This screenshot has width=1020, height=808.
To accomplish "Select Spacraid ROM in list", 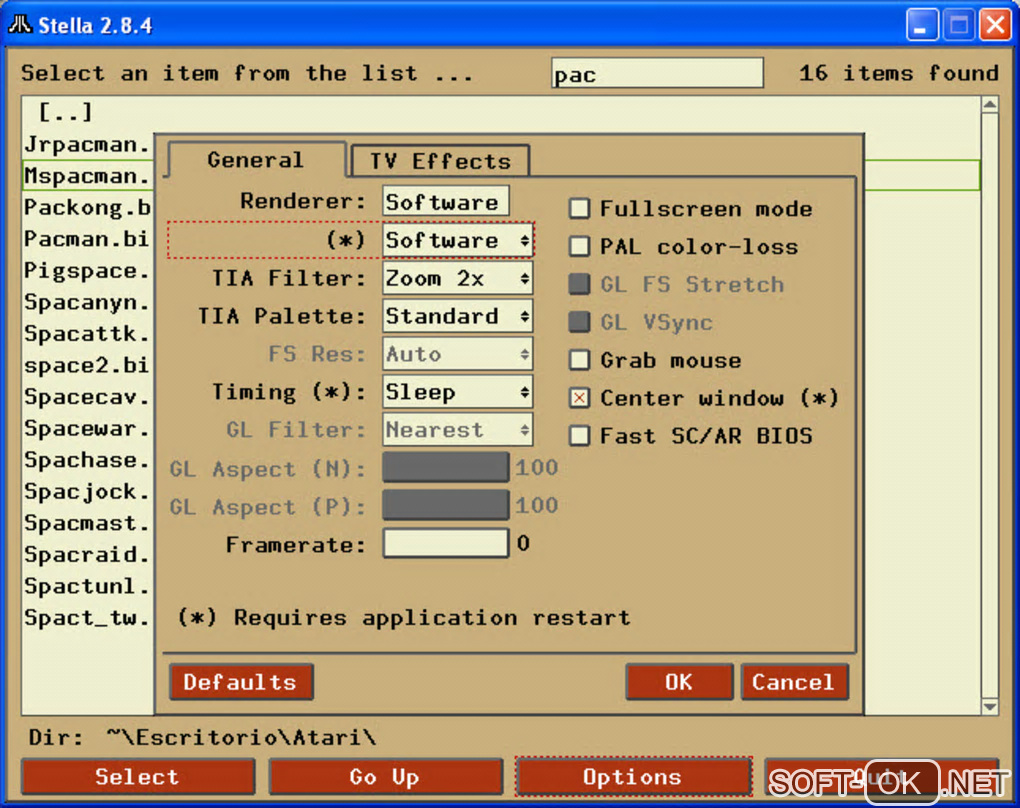I will click(87, 555).
